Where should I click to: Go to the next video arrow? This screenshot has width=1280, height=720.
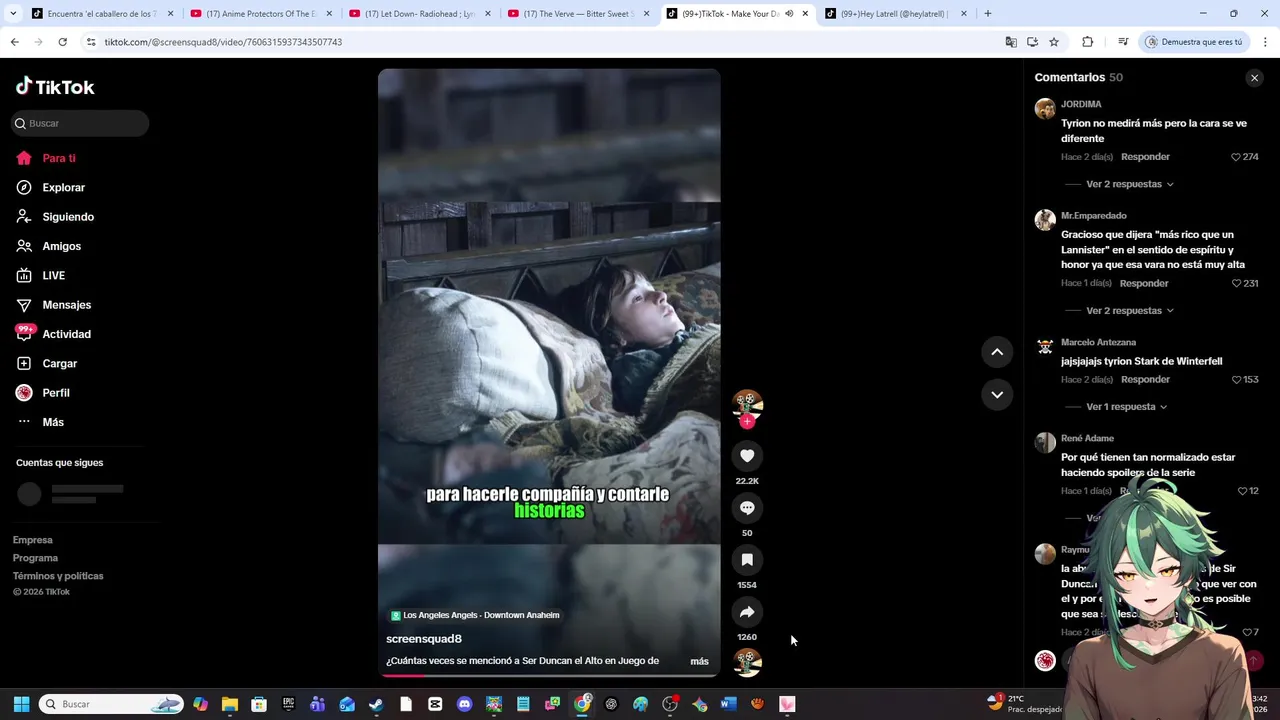coord(997,395)
